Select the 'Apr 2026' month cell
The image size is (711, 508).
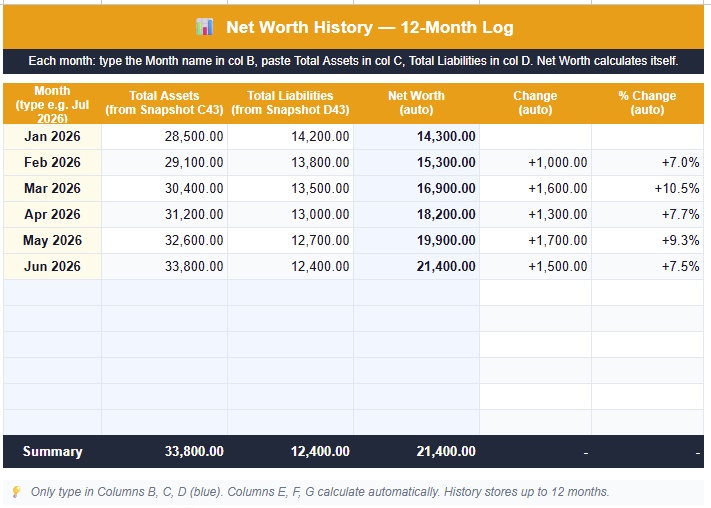click(52, 214)
